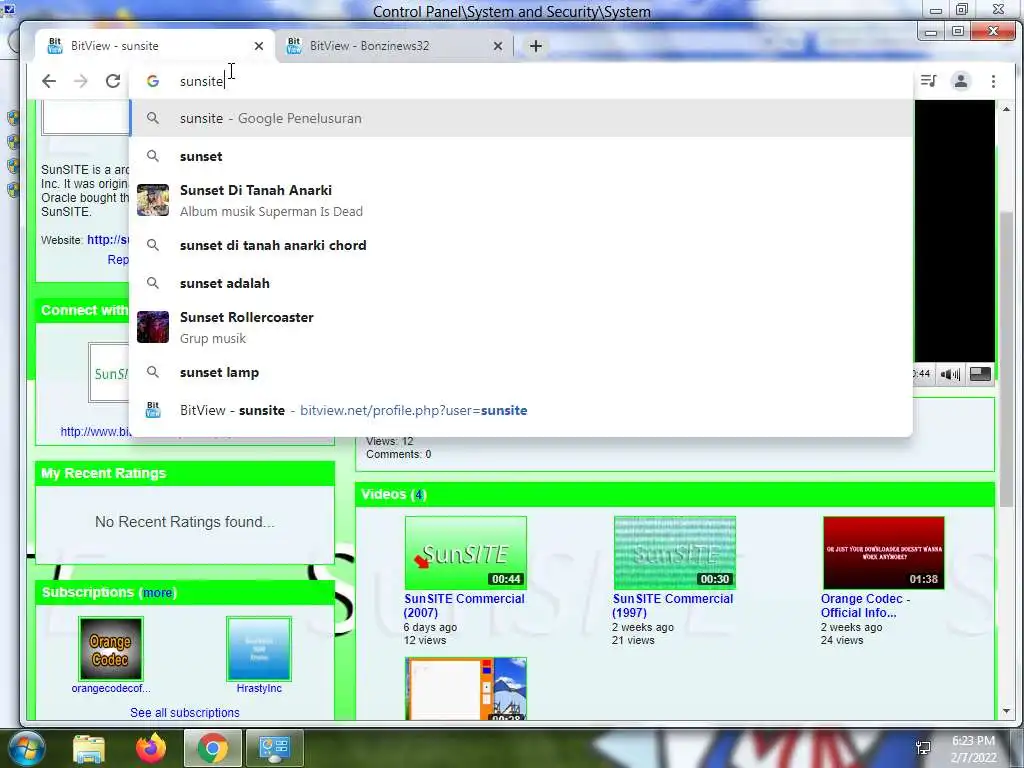Select the BitView - sunsite tab
The height and width of the screenshot is (768, 1024).
click(x=153, y=46)
